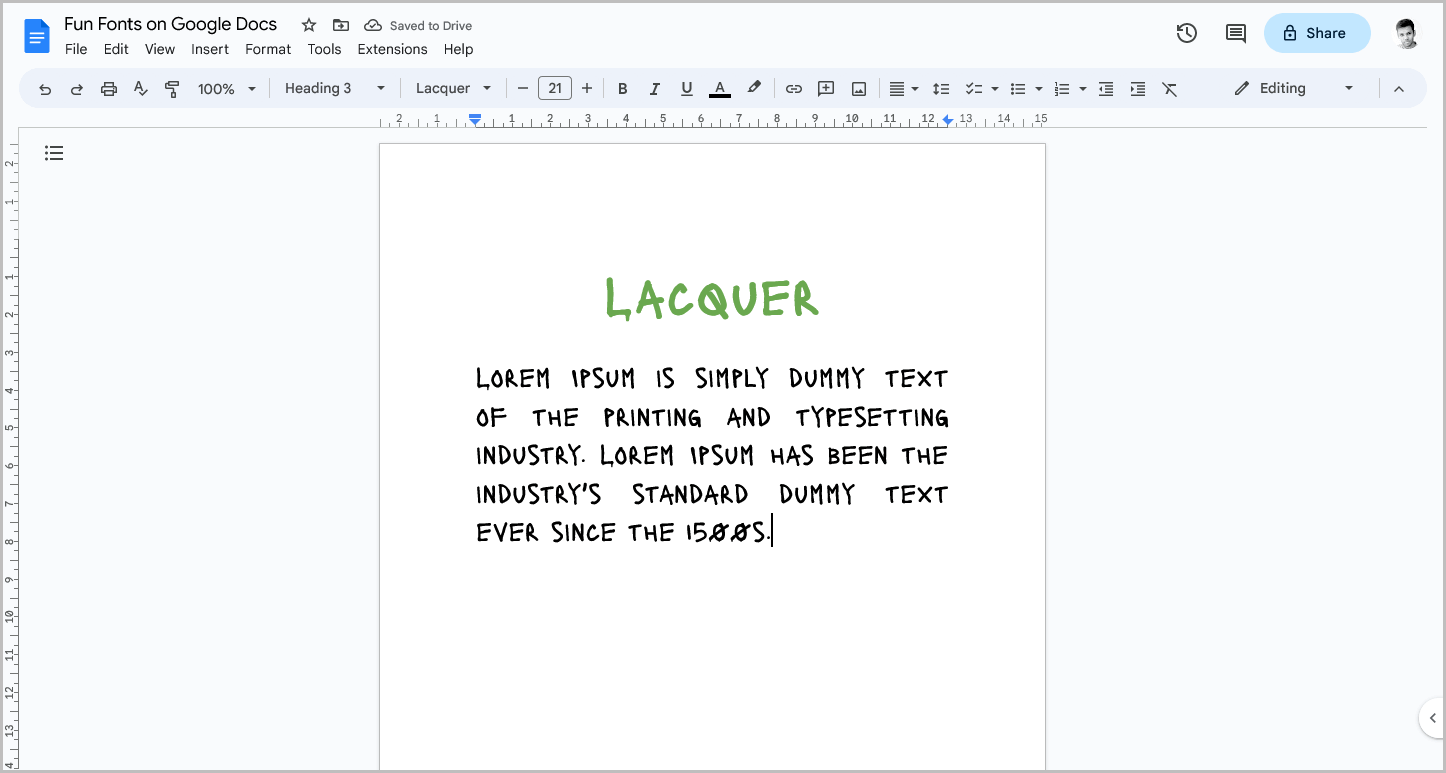The width and height of the screenshot is (1446, 773).
Task: Star the Fun Fonts document
Action: coord(308,24)
